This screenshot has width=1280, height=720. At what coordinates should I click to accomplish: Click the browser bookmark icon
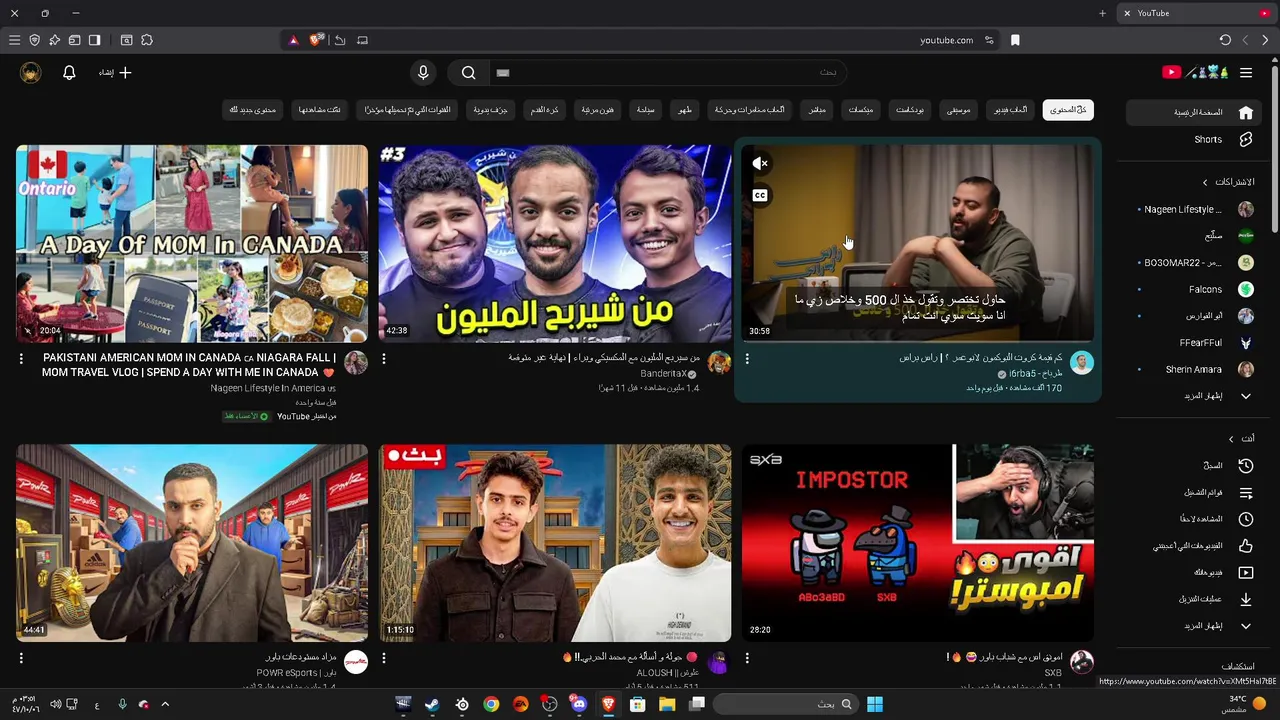pos(1015,40)
